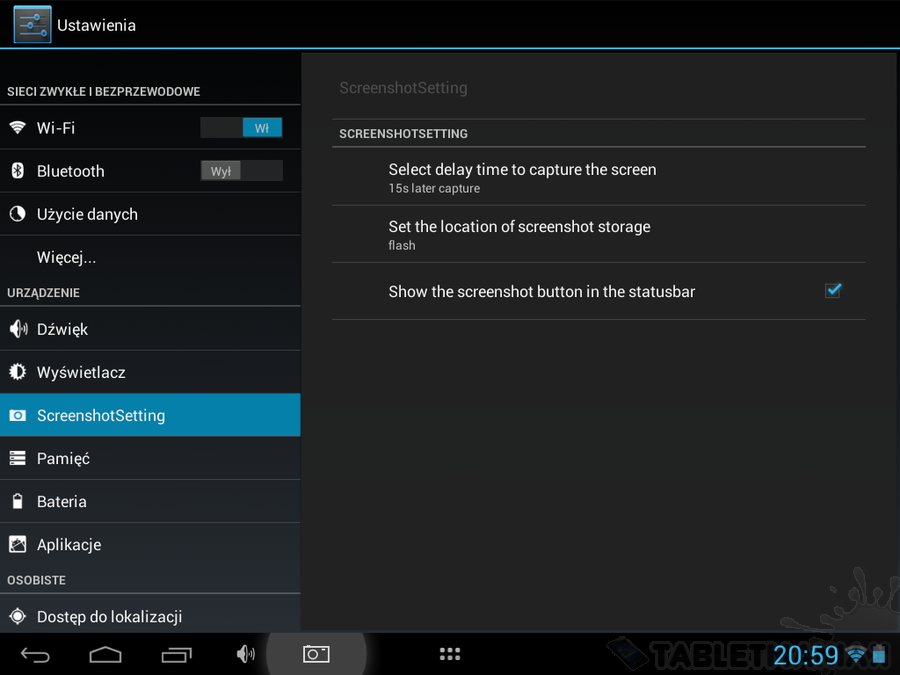Select Wyświetlacz display settings

coord(81,372)
